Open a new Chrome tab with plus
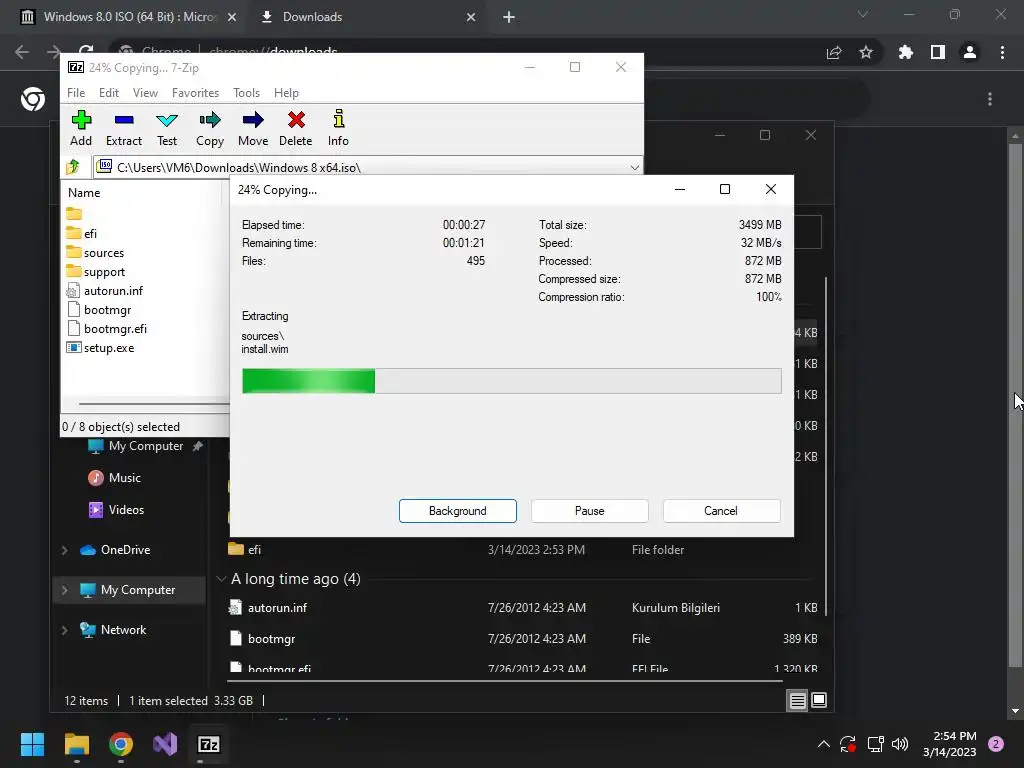This screenshot has width=1024, height=768. pos(509,17)
